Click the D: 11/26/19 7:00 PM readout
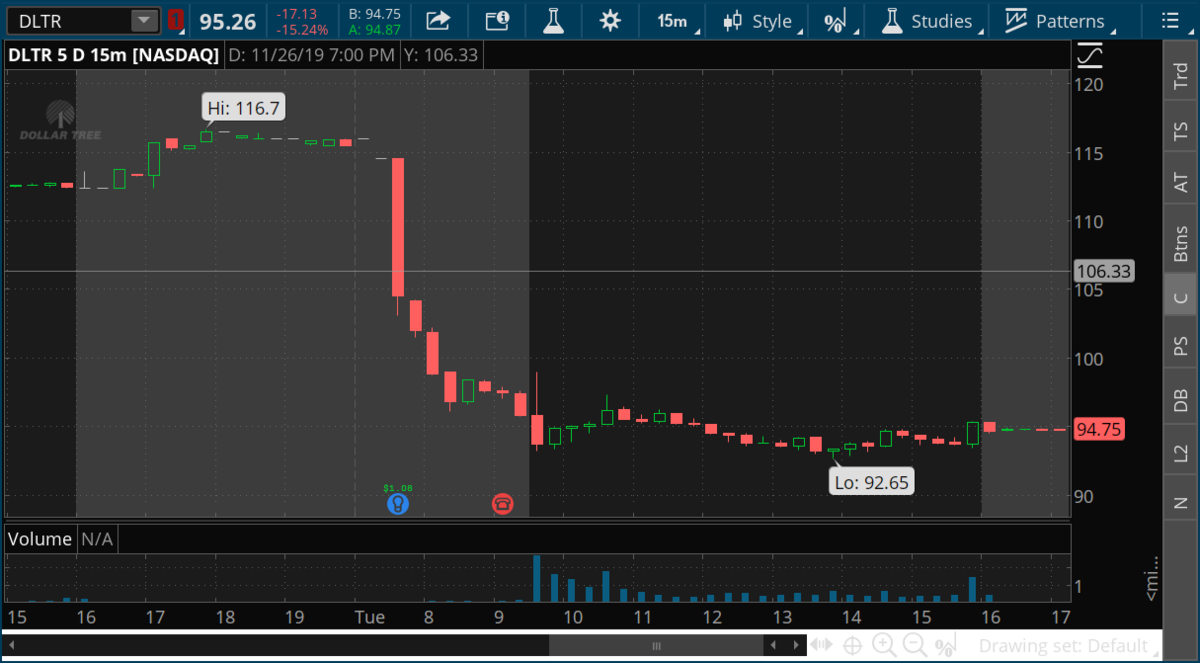 [x=311, y=55]
